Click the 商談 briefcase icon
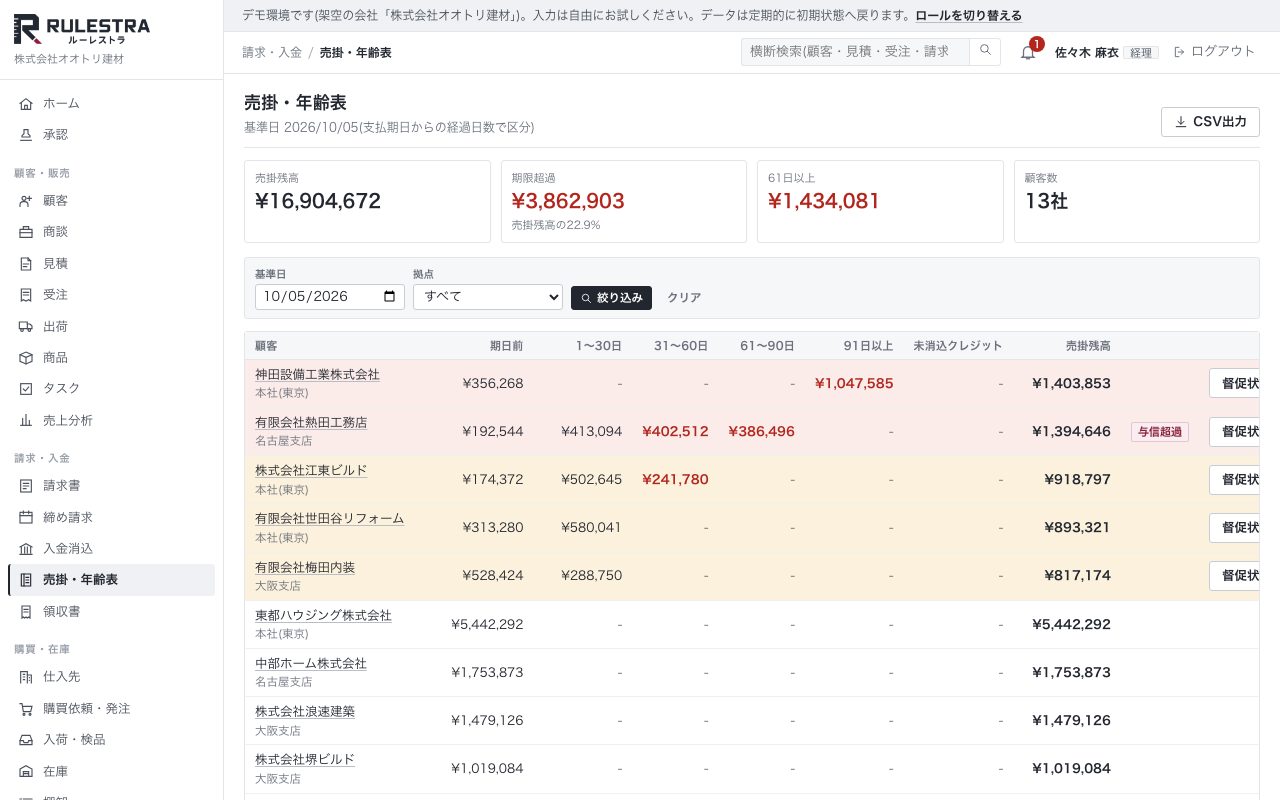 coord(26,231)
